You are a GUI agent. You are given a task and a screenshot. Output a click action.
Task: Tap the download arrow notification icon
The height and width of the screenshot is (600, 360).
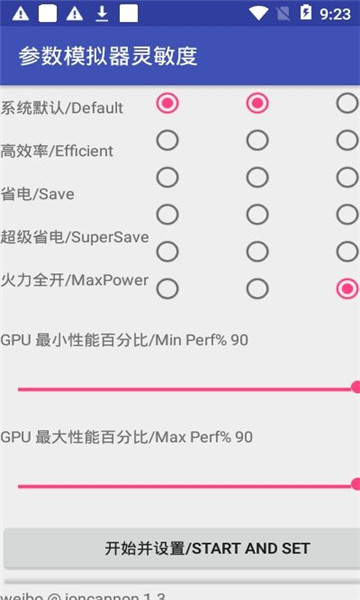[102, 13]
